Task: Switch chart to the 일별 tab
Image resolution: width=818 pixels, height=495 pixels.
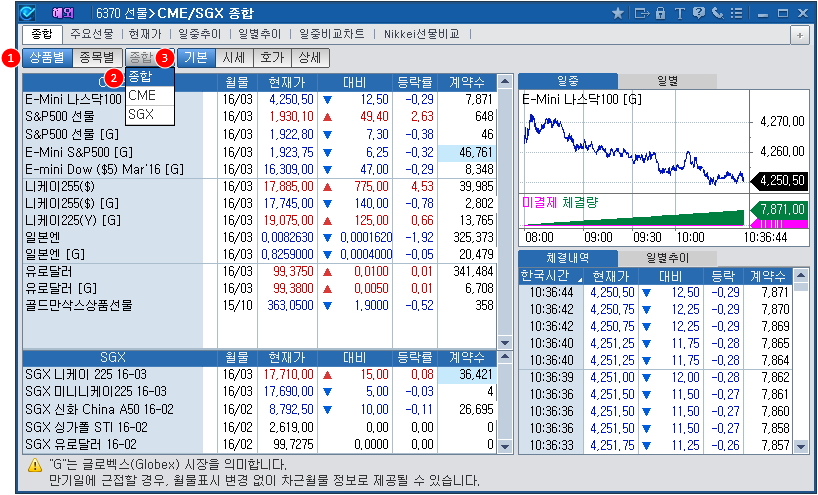Action: pyautogui.click(x=668, y=81)
